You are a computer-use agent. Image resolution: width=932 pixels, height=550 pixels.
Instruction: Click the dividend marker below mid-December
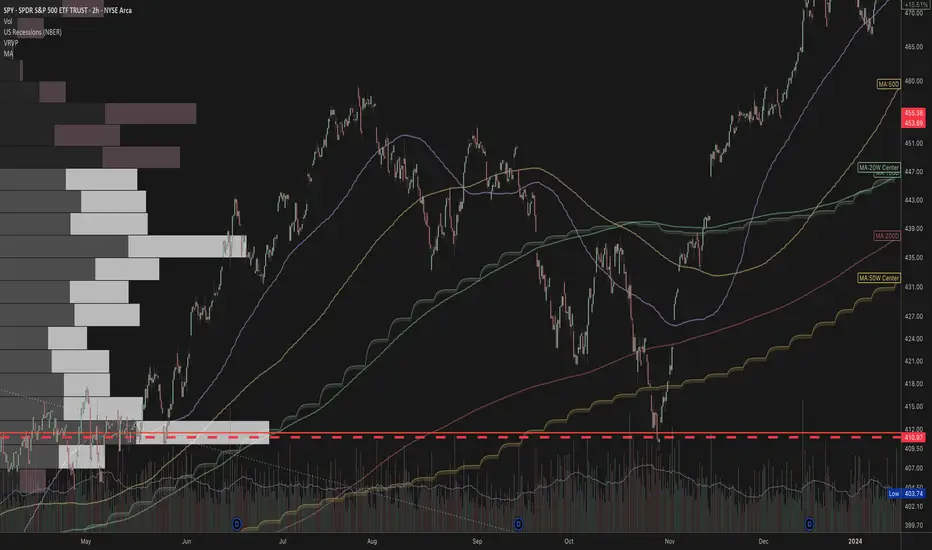[x=809, y=524]
